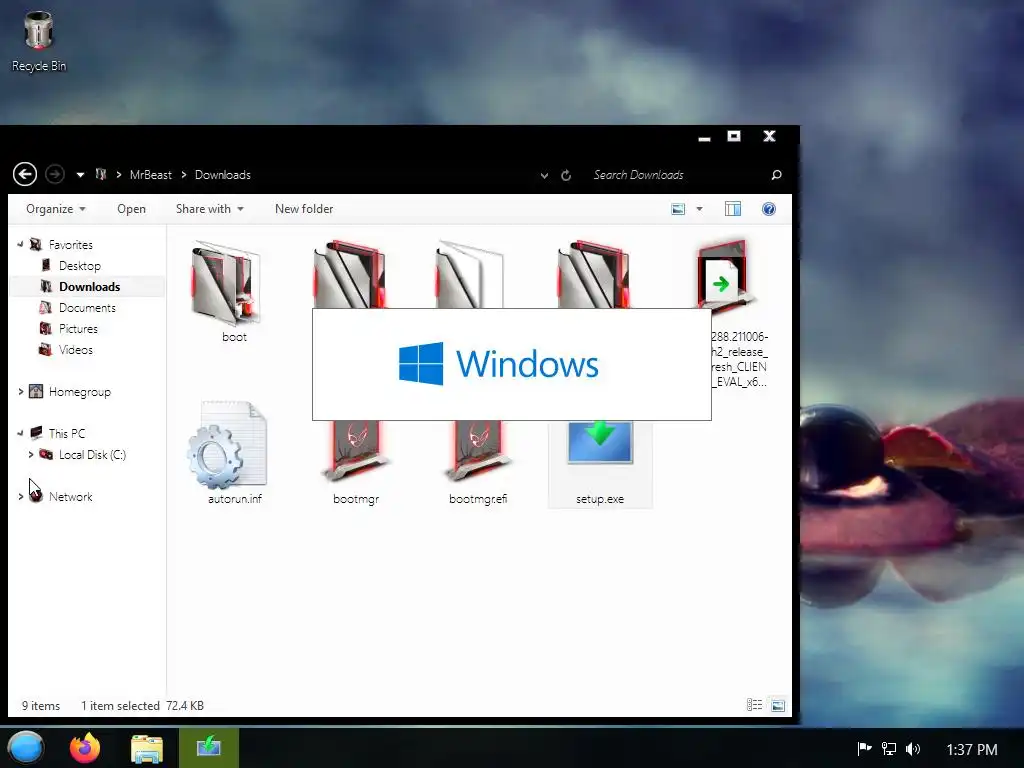1024x768 pixels.
Task: Toggle the preview pane
Action: pyautogui.click(x=733, y=209)
